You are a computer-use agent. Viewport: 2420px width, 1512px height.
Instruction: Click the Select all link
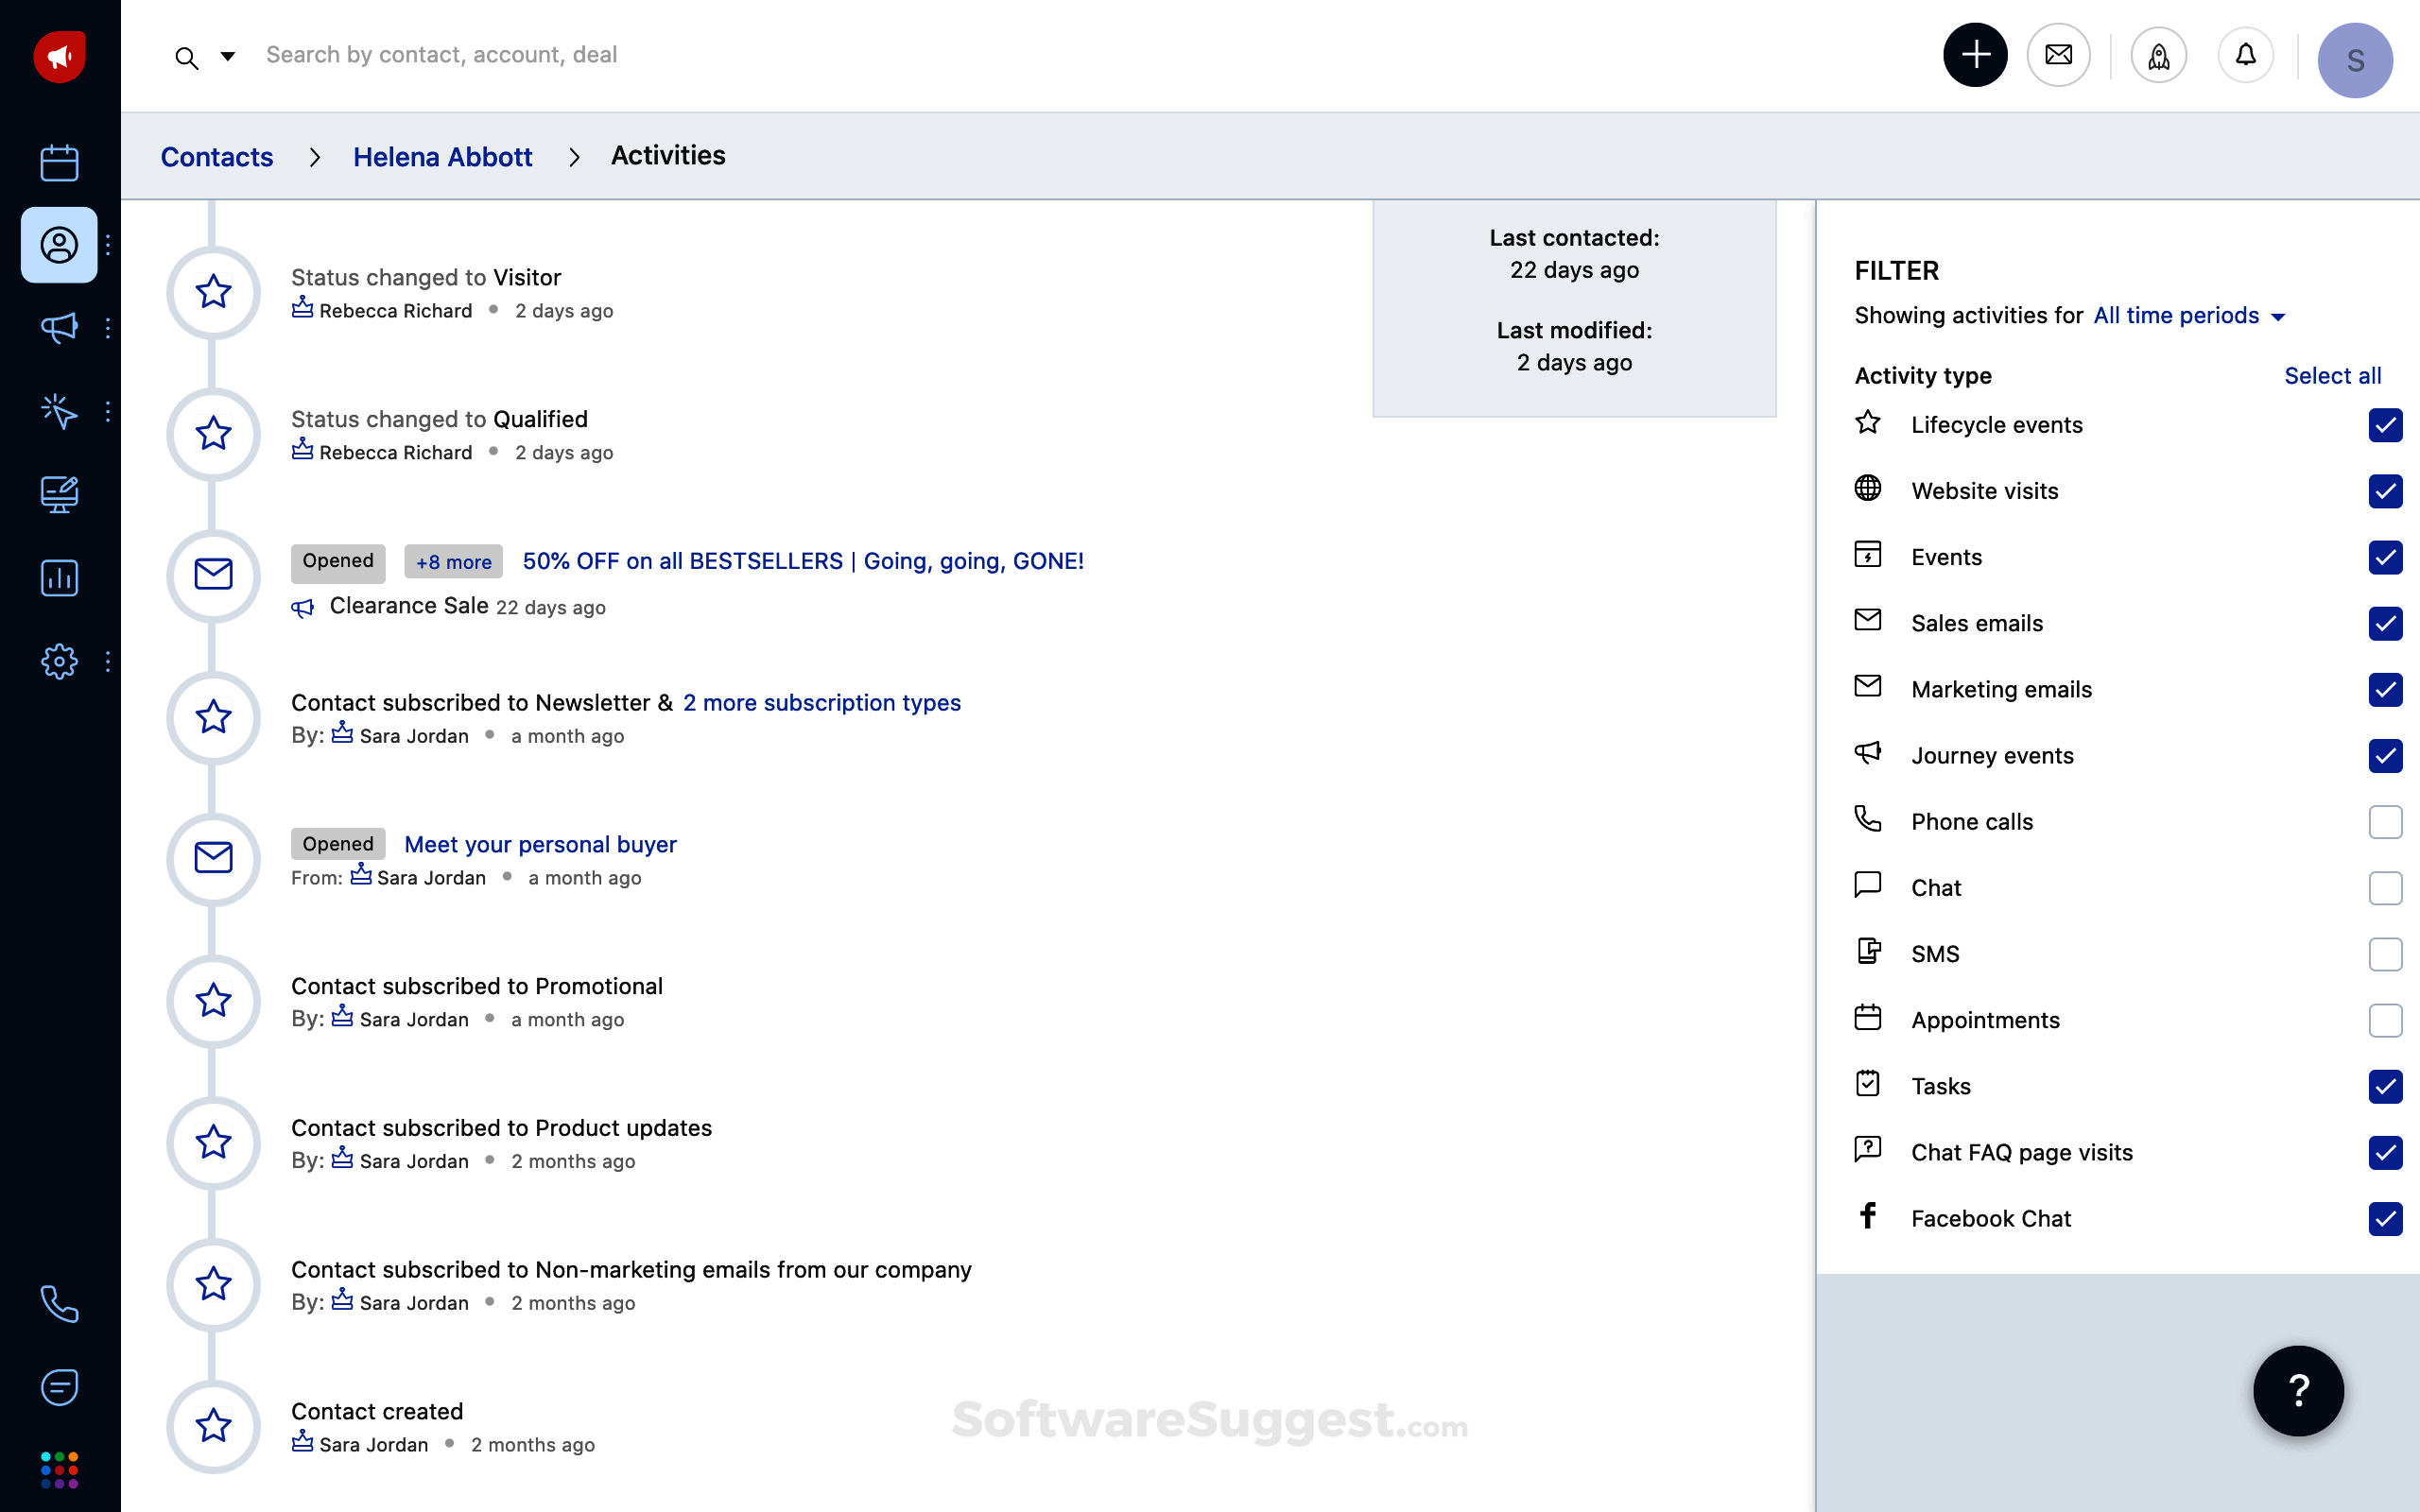[x=2332, y=376]
